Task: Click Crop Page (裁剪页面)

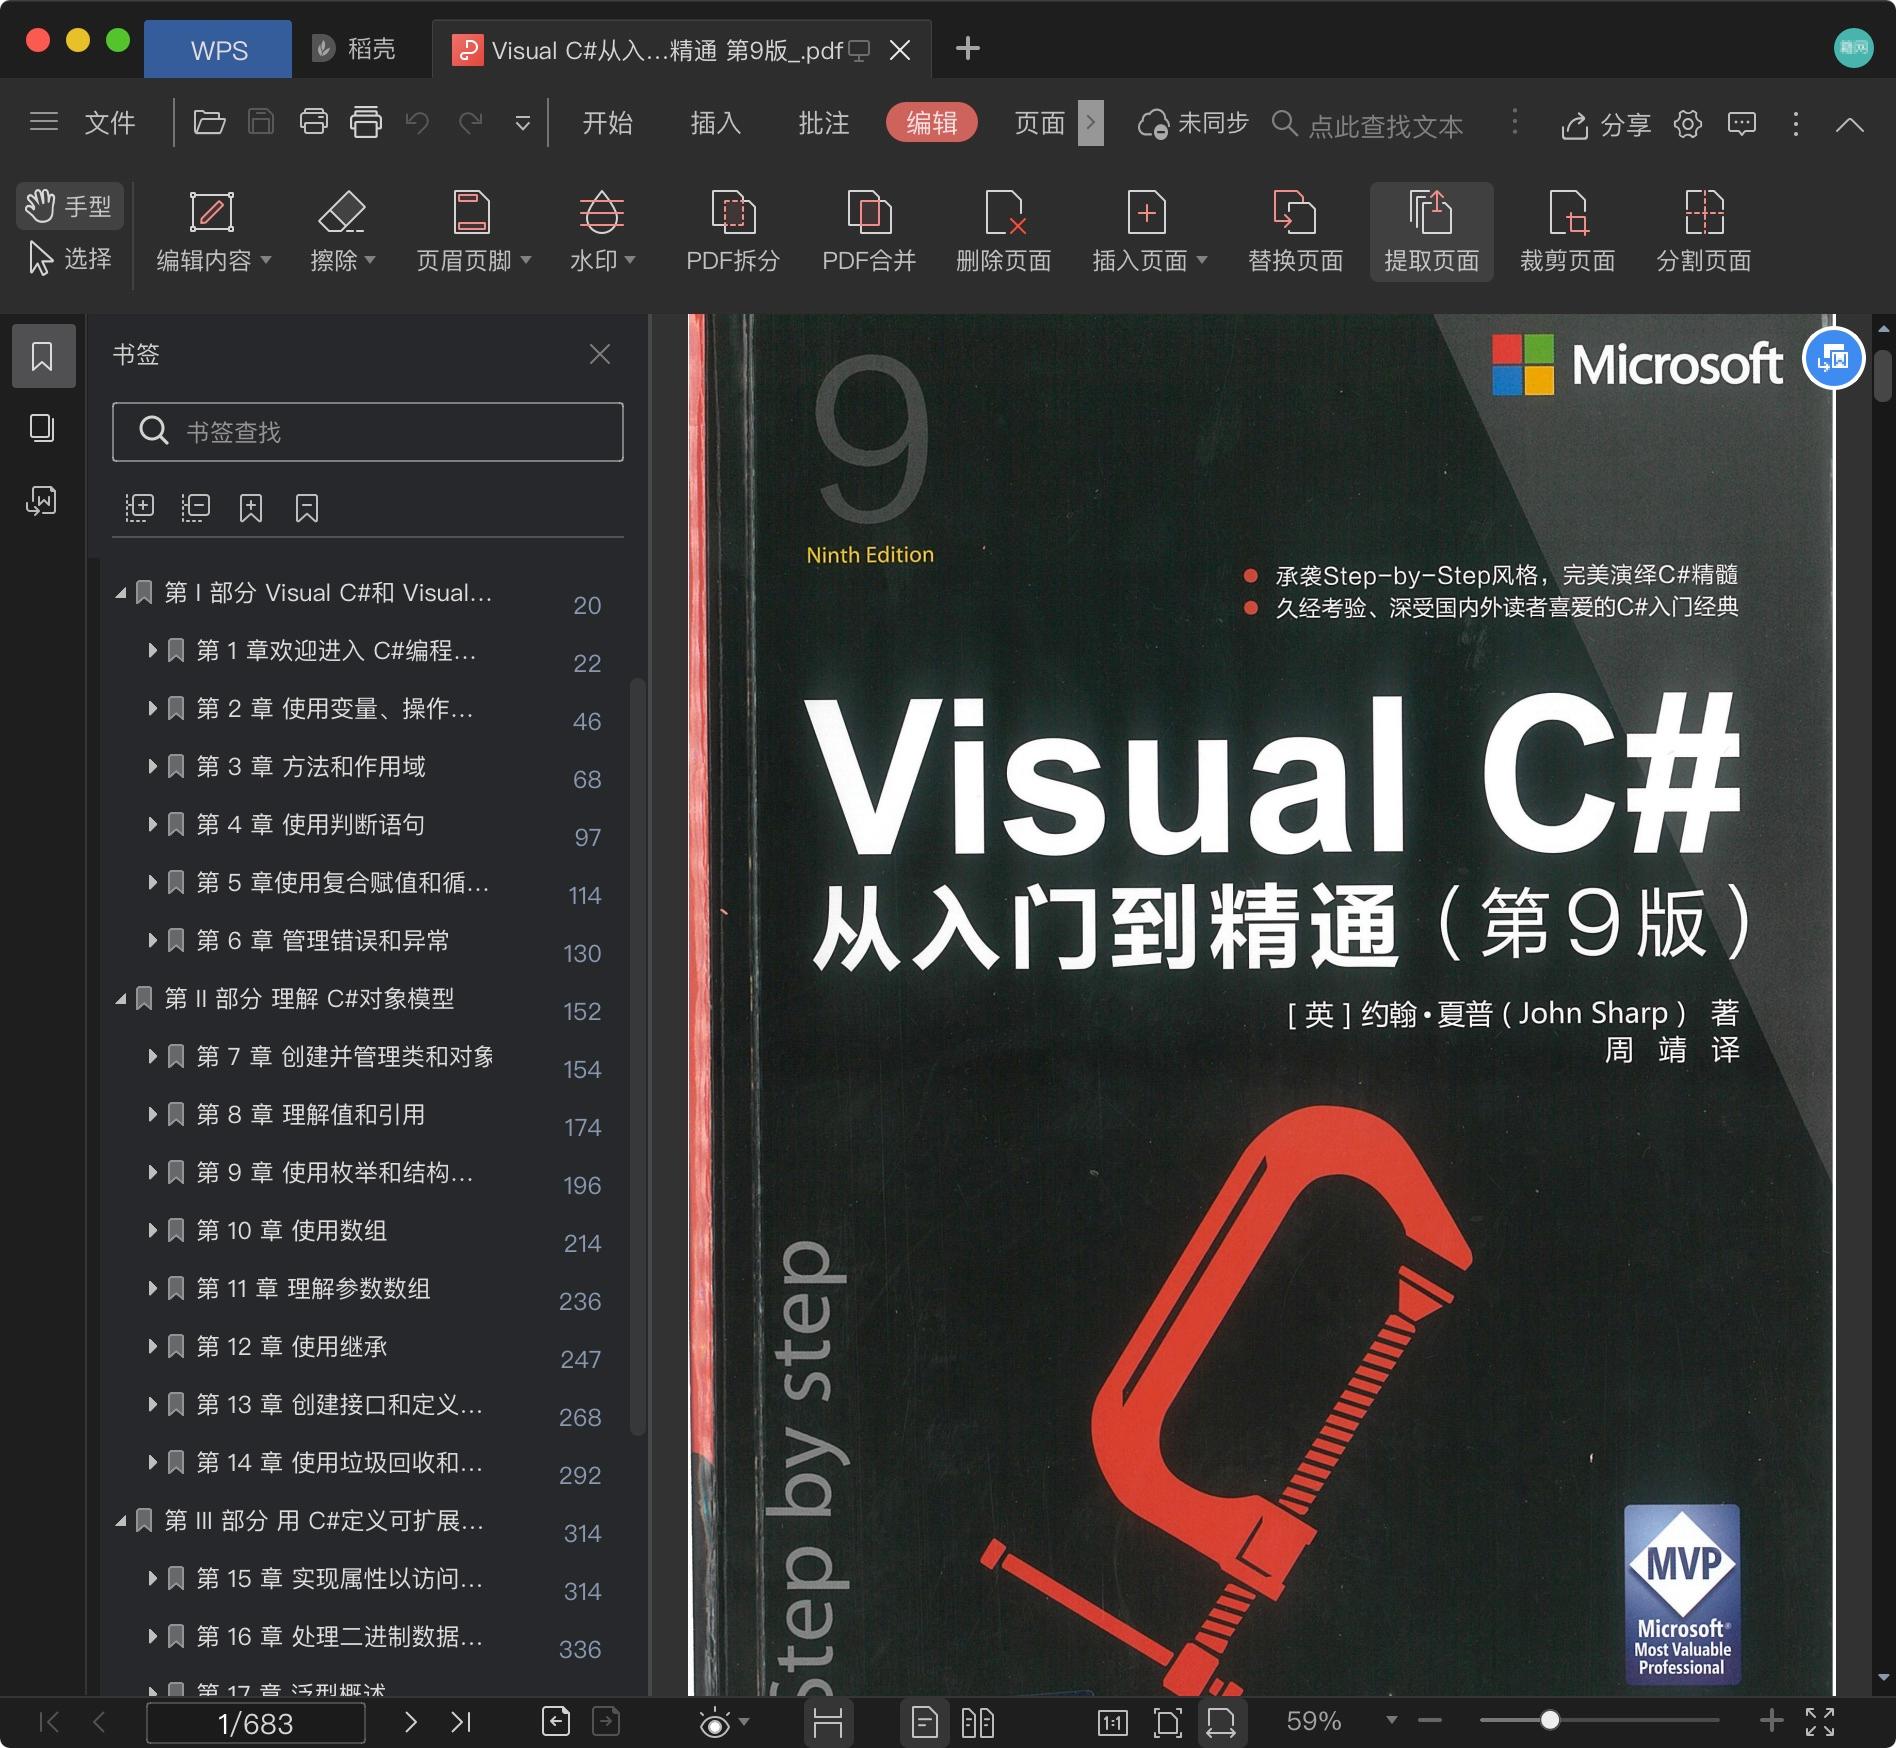Action: pos(1567,231)
